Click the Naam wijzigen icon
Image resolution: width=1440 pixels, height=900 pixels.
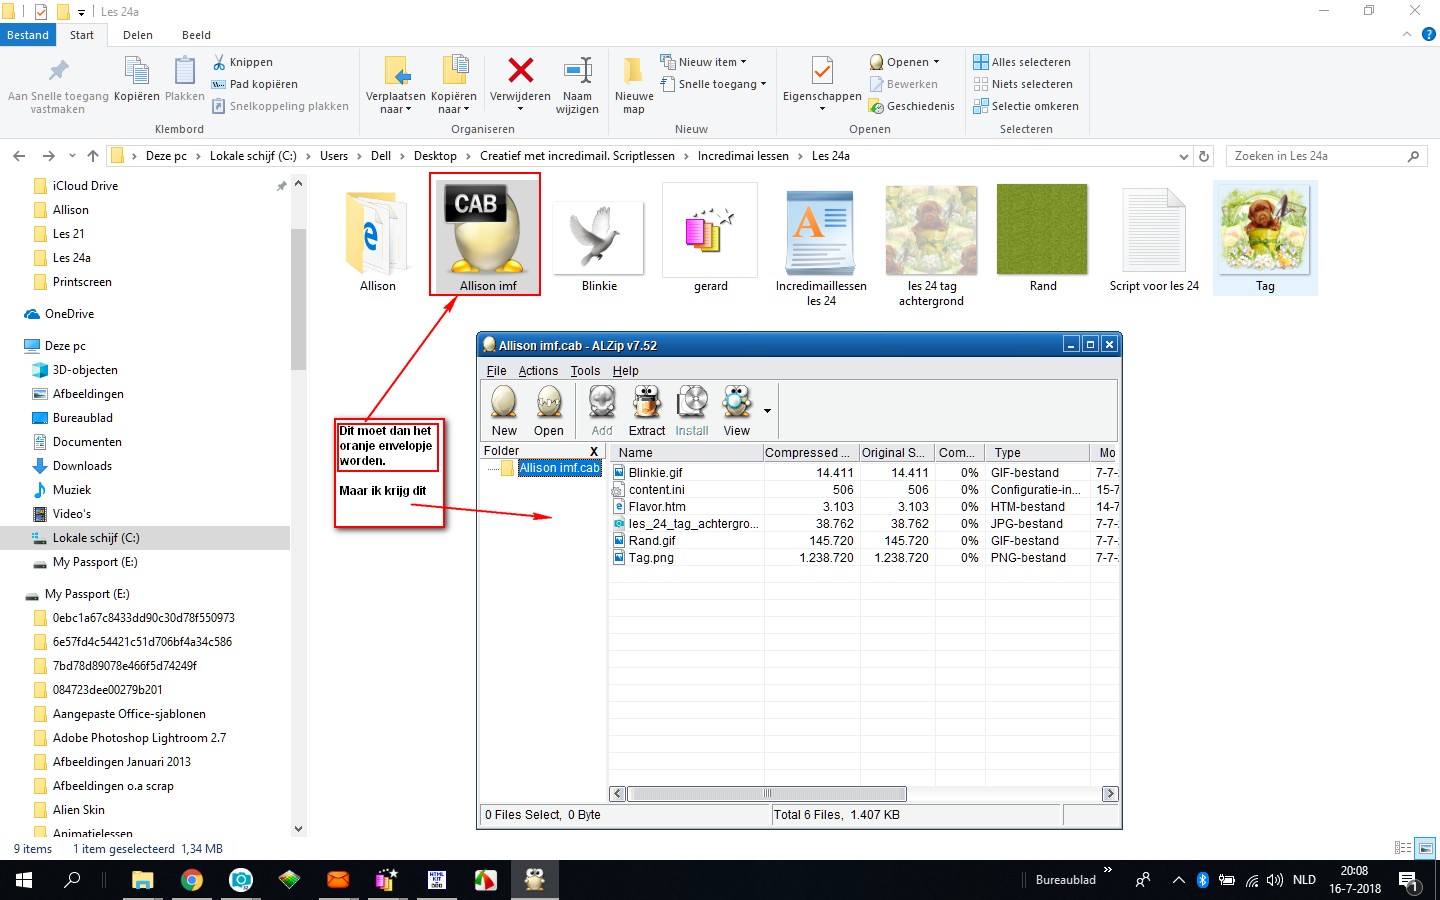[x=578, y=70]
